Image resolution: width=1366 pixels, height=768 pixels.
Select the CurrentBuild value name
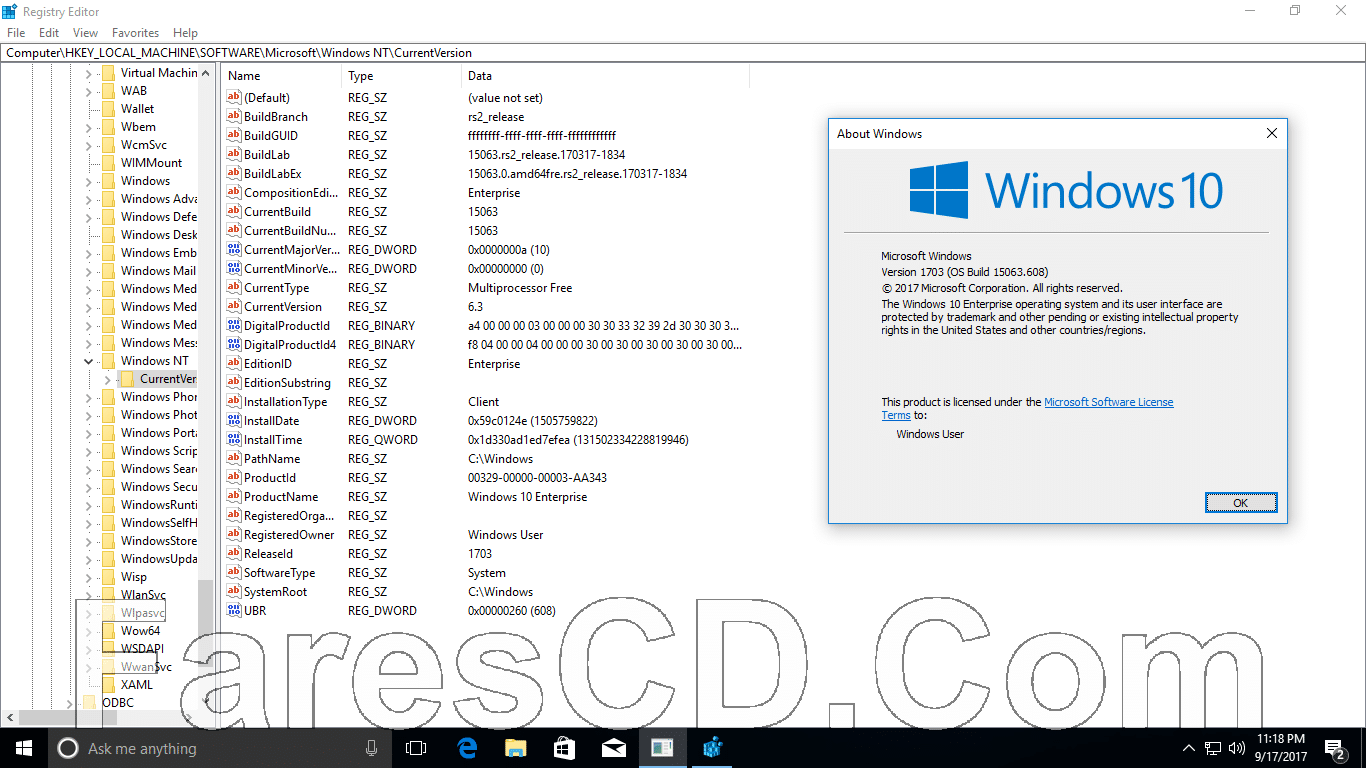pyautogui.click(x=277, y=212)
